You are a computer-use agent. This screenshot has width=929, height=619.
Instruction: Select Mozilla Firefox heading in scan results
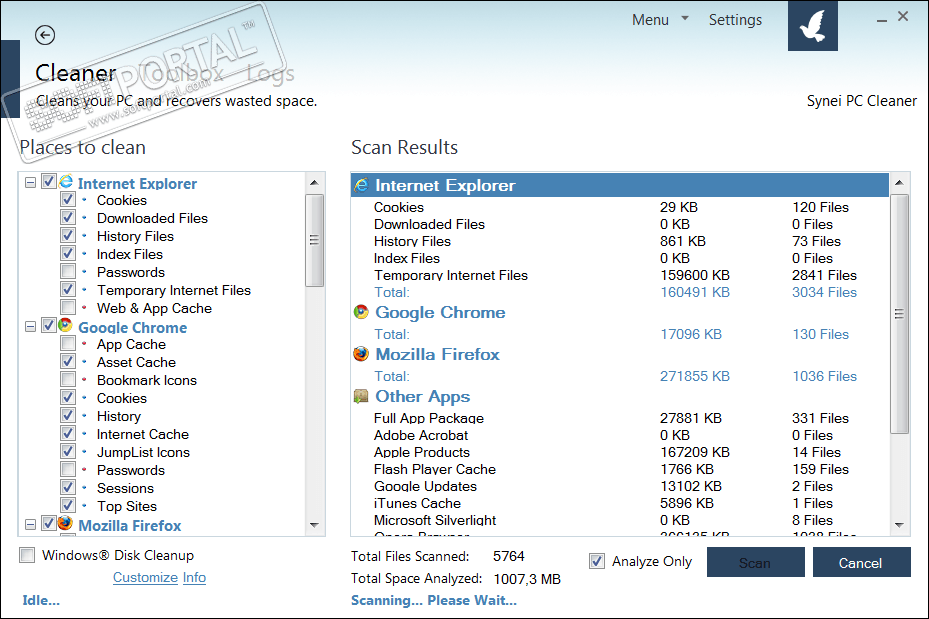[x=437, y=354]
